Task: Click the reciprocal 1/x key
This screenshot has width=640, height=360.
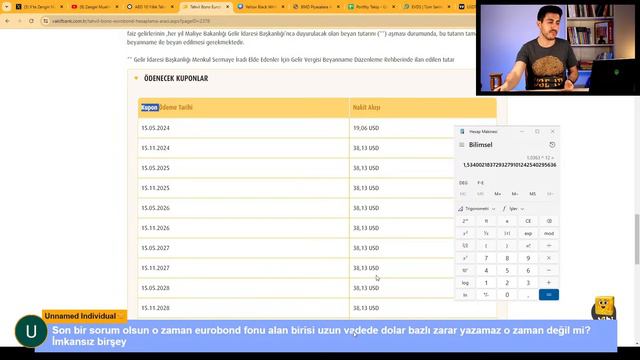Action: 486,233
